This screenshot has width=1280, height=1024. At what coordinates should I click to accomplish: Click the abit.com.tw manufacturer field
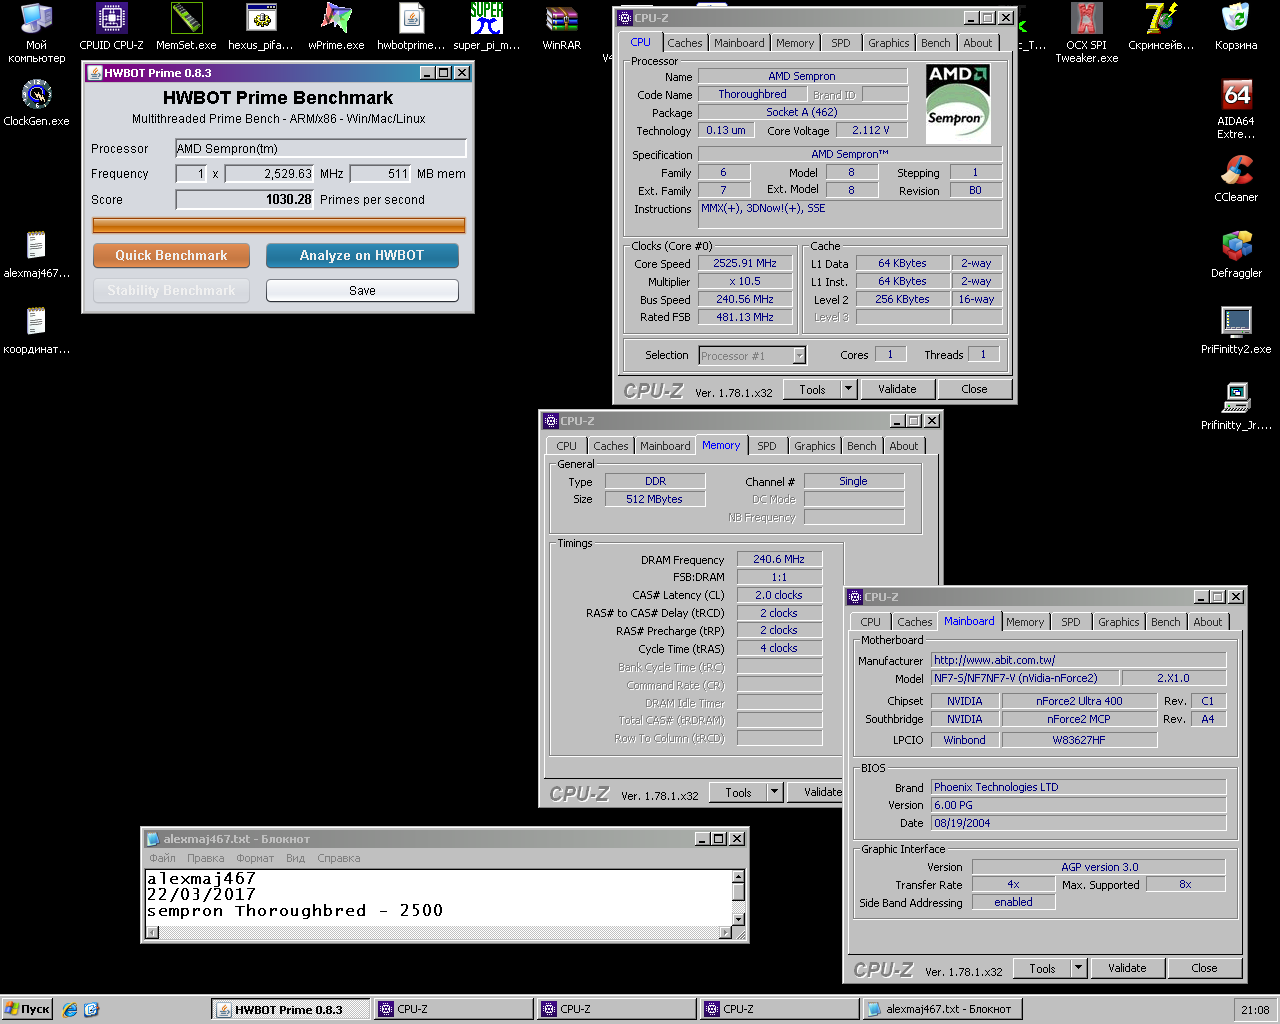[x=1079, y=660]
